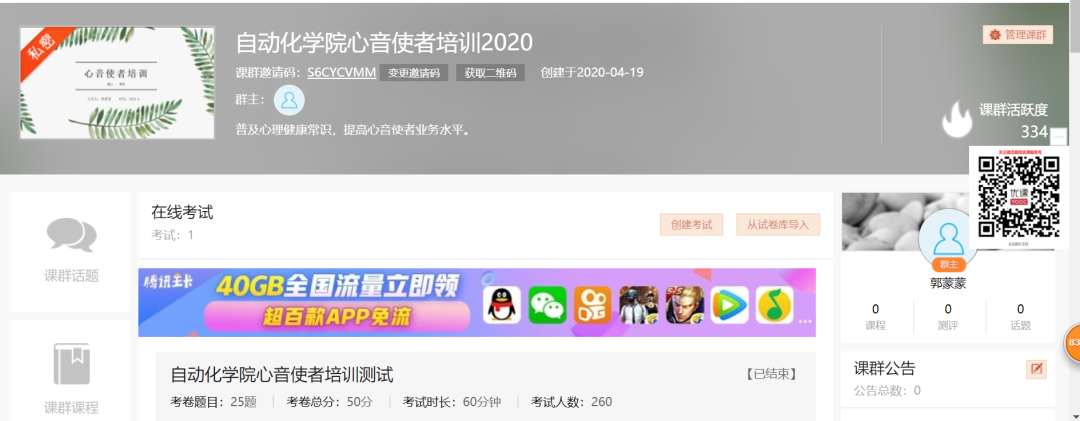Click the orange floating badge at right edge
This screenshot has height=421, width=1080.
pyautogui.click(x=1072, y=343)
